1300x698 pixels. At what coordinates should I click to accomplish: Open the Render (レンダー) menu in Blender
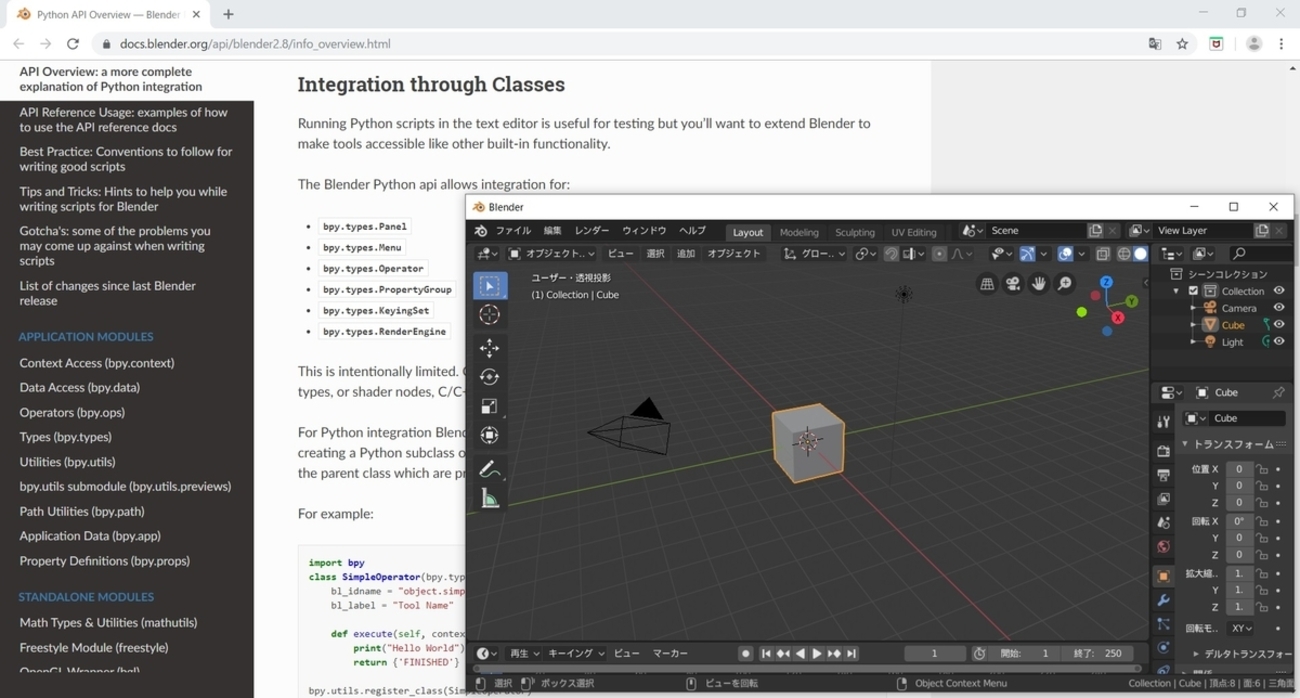point(592,231)
